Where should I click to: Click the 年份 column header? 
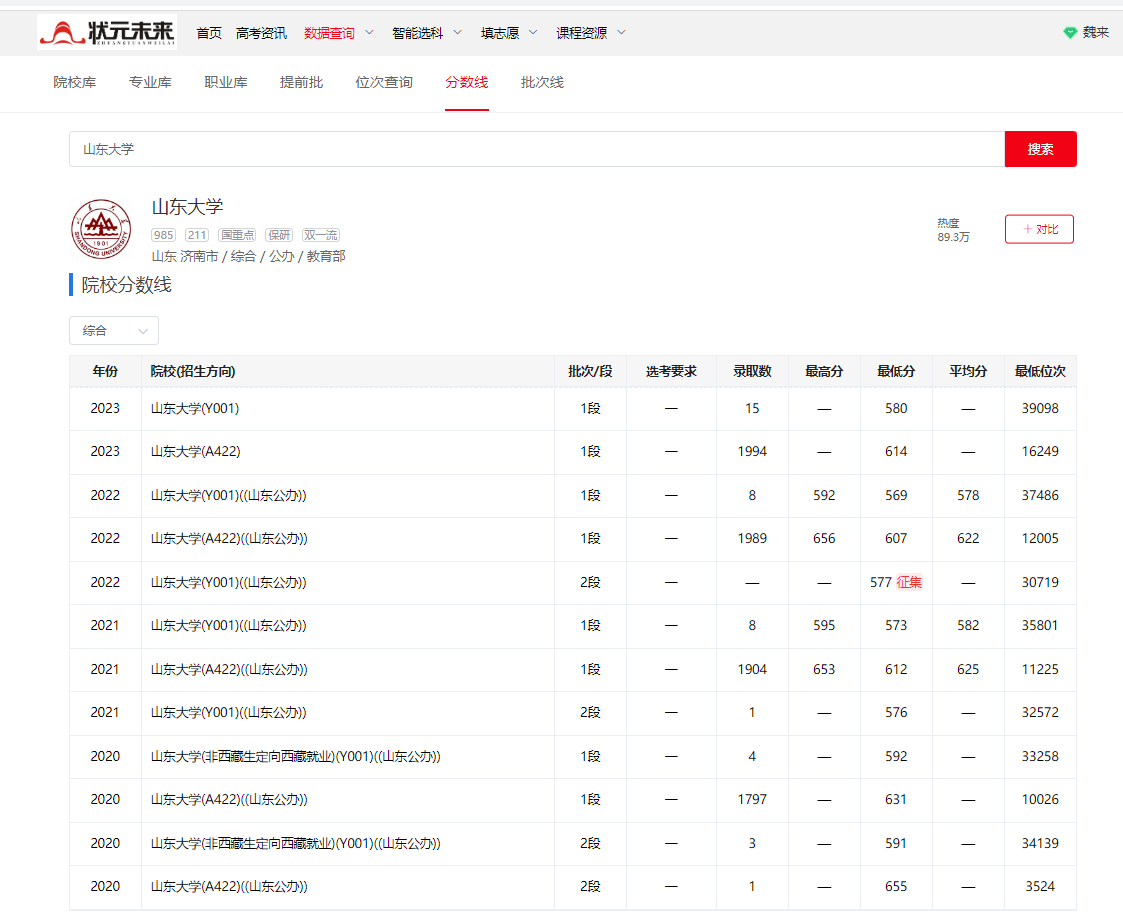pyautogui.click(x=105, y=371)
